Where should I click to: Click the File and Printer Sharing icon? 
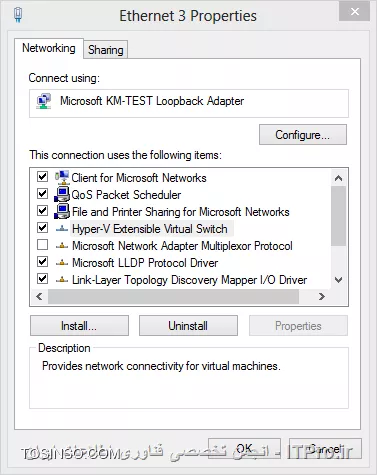coord(62,211)
